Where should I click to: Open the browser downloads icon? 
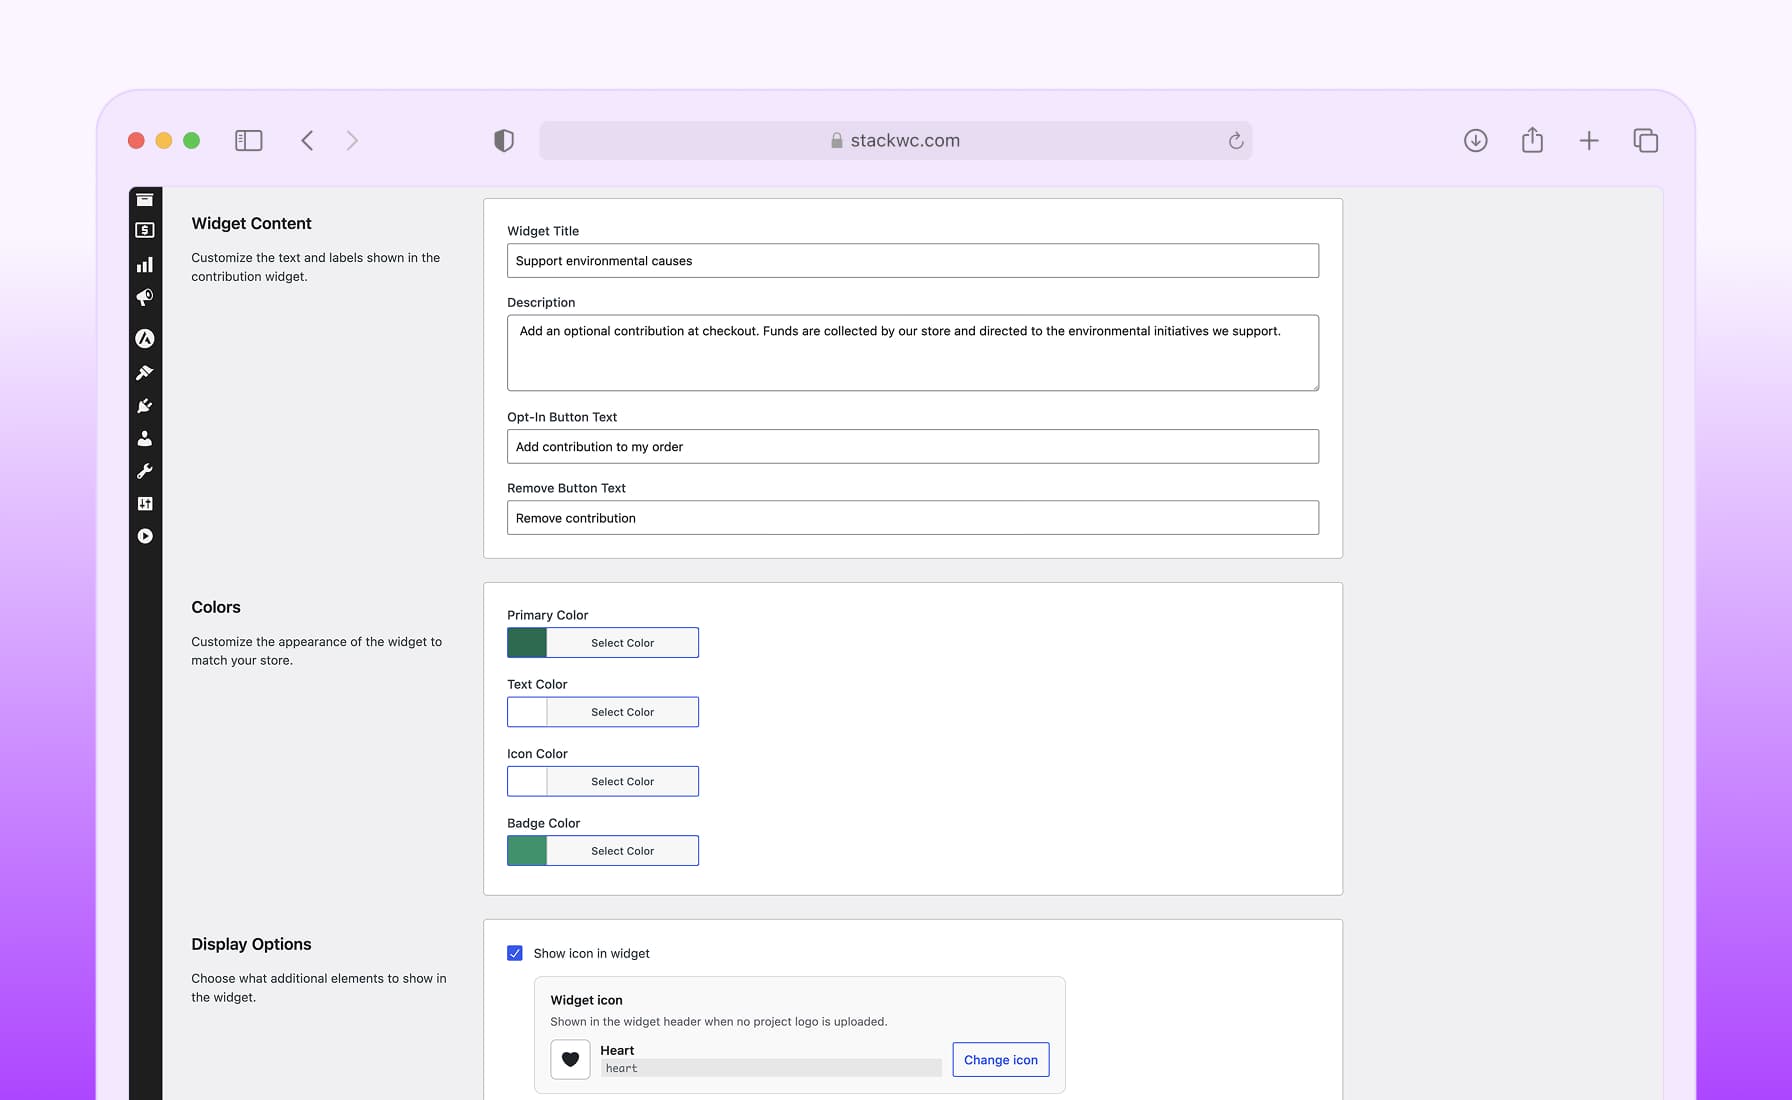tap(1476, 141)
